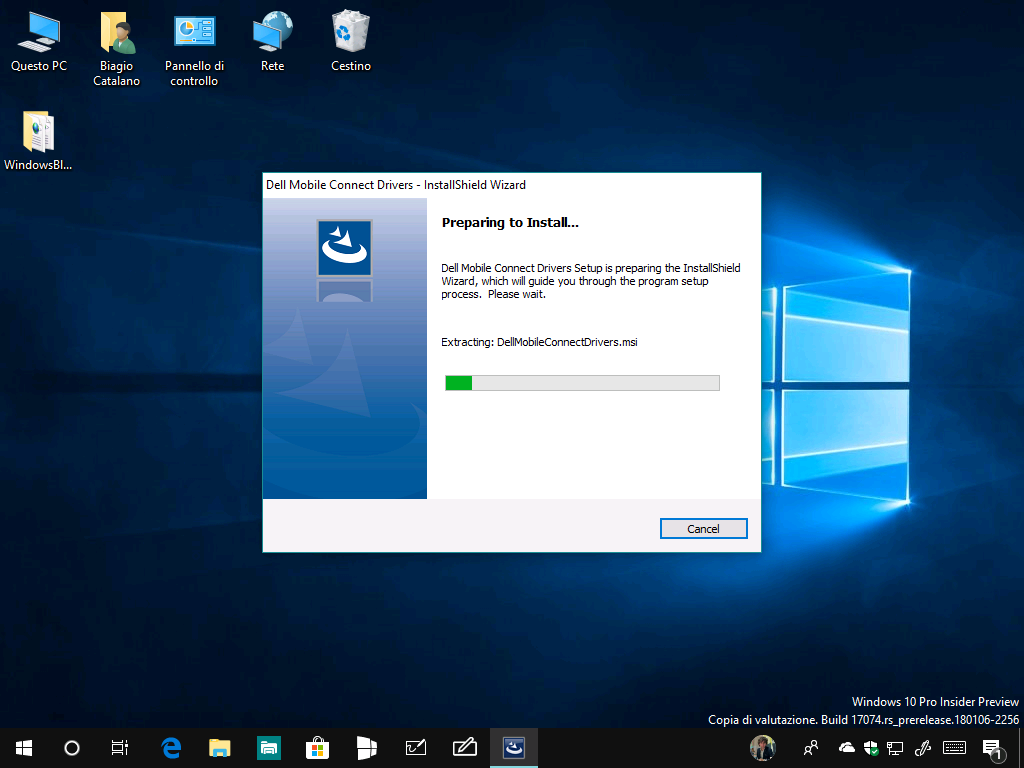Show the touch keyboard from the tray

(x=955, y=748)
